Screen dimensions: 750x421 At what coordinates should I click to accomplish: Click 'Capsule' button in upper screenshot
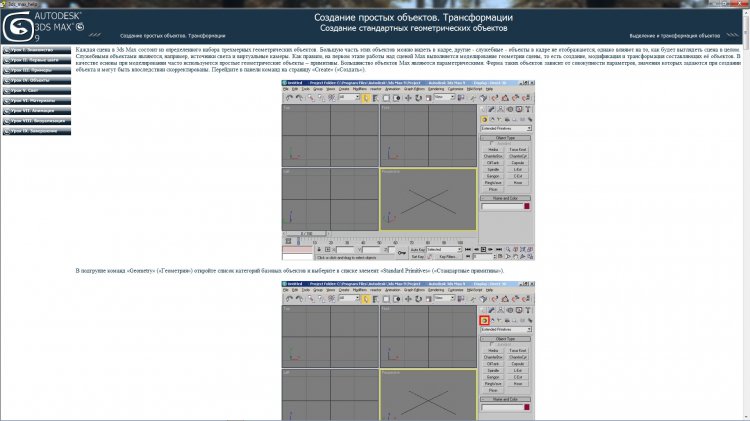[518, 163]
